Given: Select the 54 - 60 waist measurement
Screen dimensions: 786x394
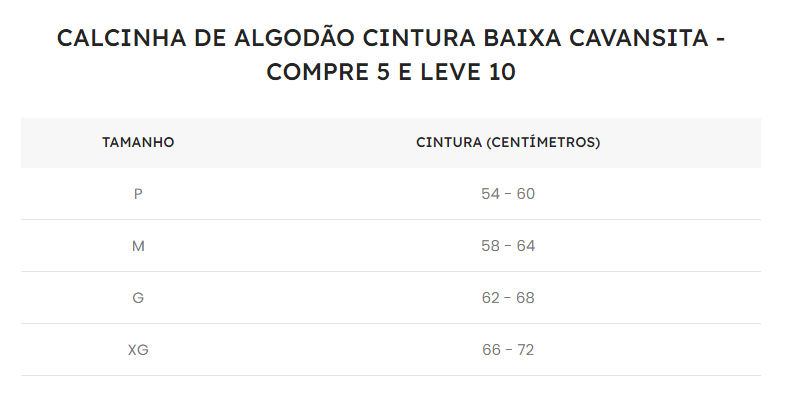Looking at the screenshot, I should (508, 193).
